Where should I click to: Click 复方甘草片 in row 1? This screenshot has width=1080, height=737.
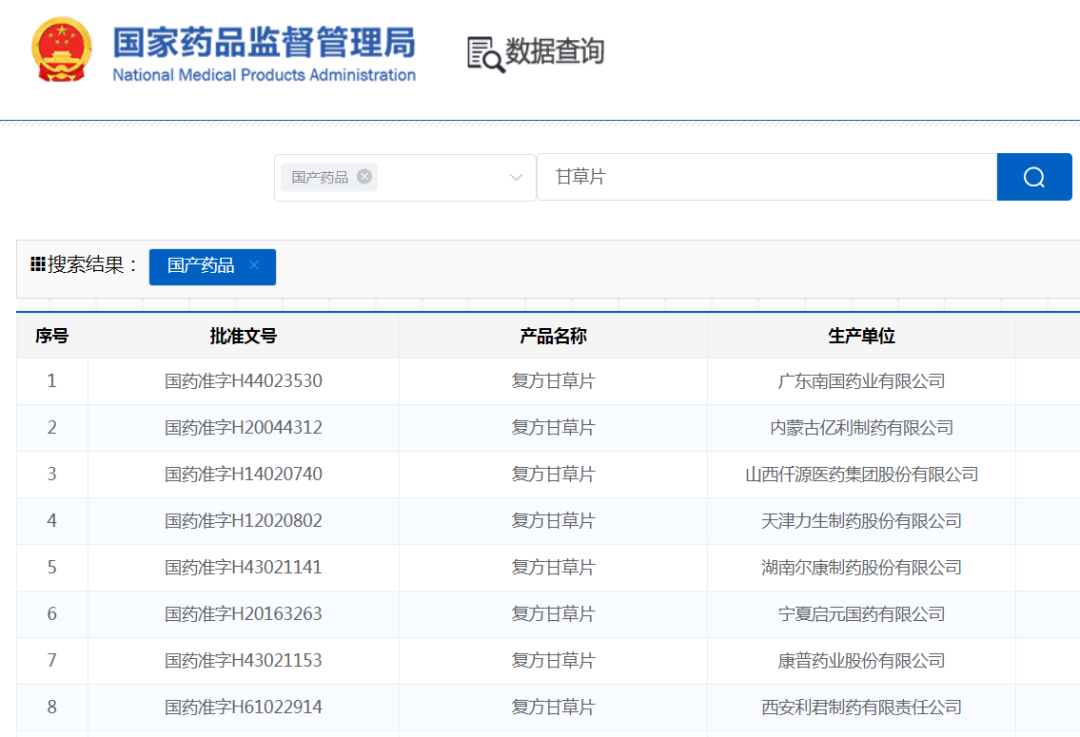(x=553, y=381)
